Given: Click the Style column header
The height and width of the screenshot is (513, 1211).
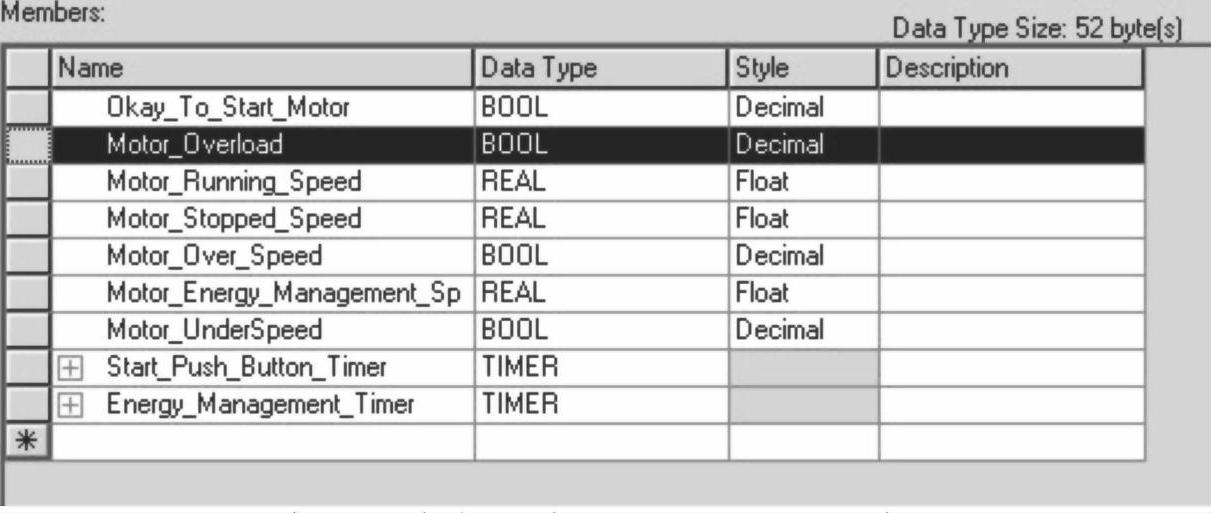Looking at the screenshot, I should click(x=803, y=69).
